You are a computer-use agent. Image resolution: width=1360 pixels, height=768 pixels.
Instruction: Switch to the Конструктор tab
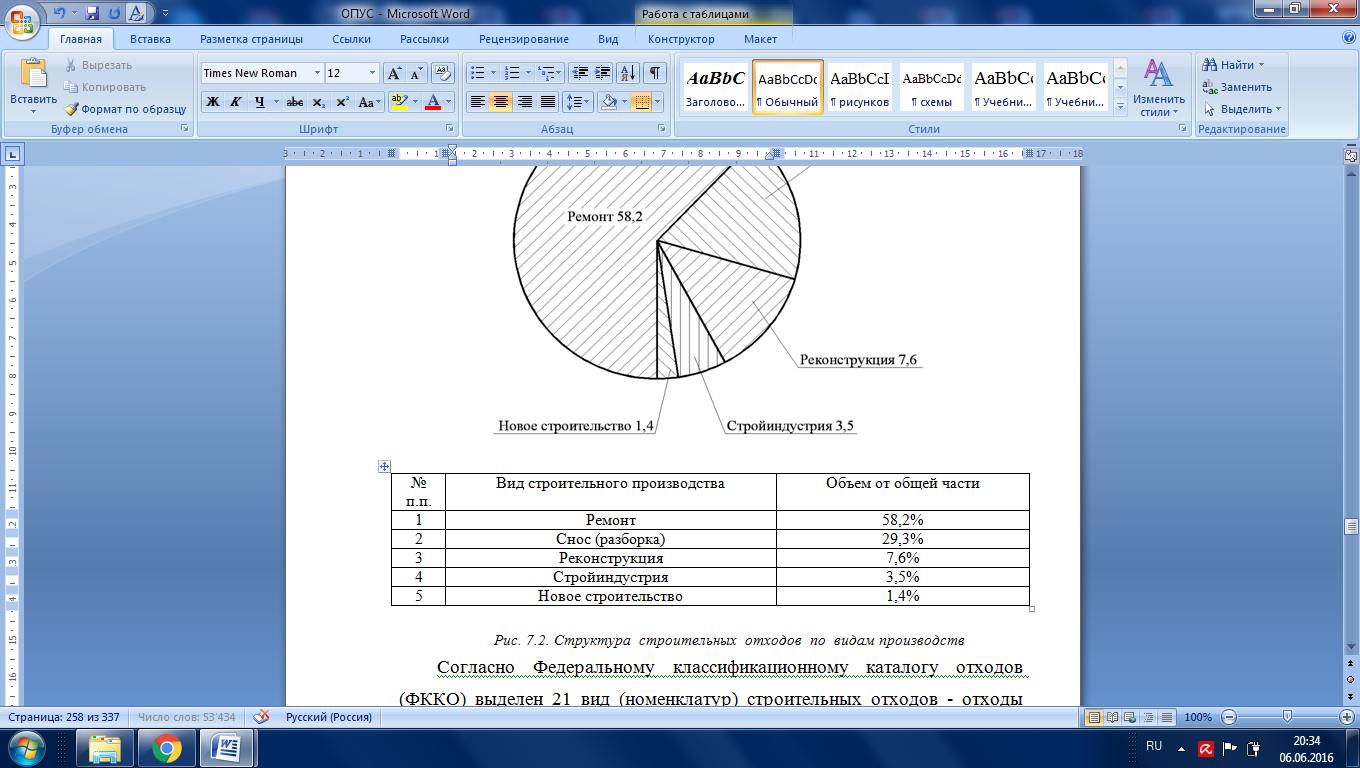click(681, 39)
